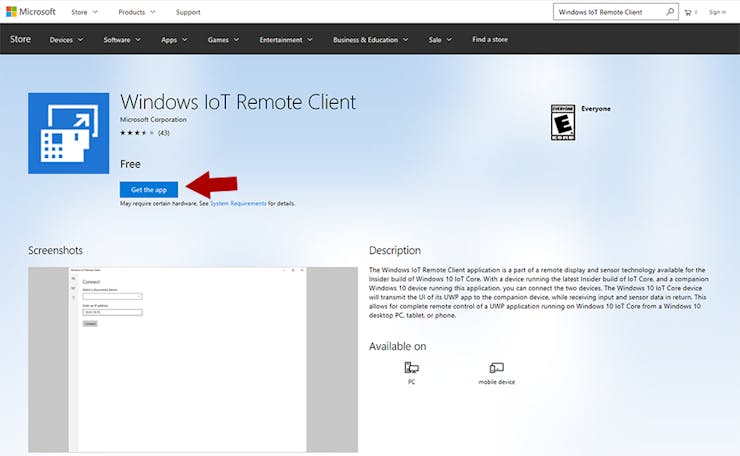Open the app screenshot thumbnail
Image resolution: width=740 pixels, height=456 pixels.
coord(193,360)
